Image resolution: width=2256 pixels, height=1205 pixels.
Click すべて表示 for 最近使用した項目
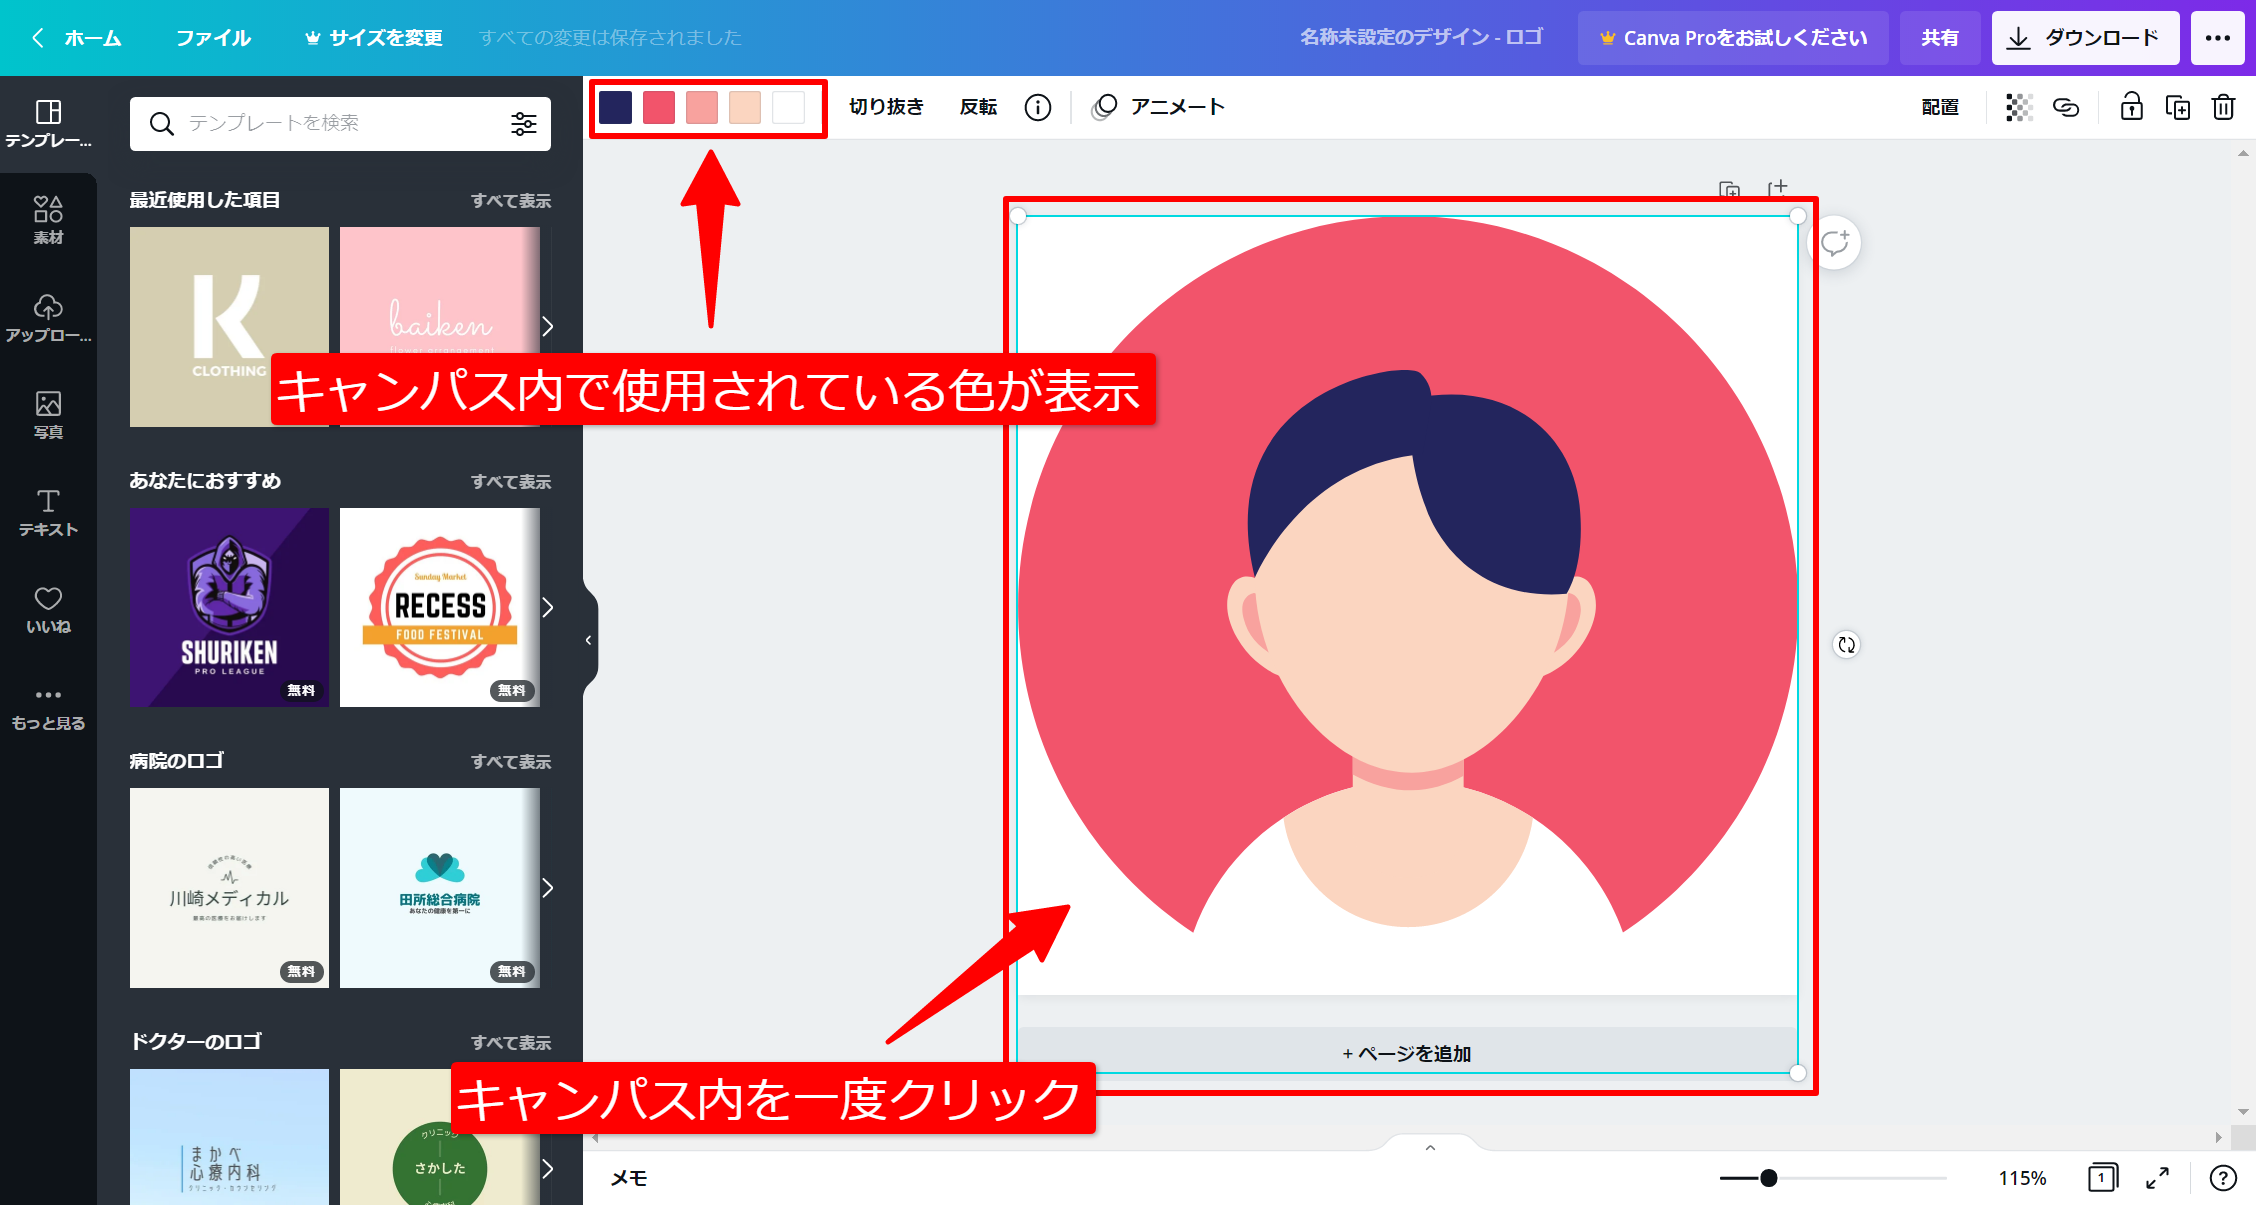point(511,201)
